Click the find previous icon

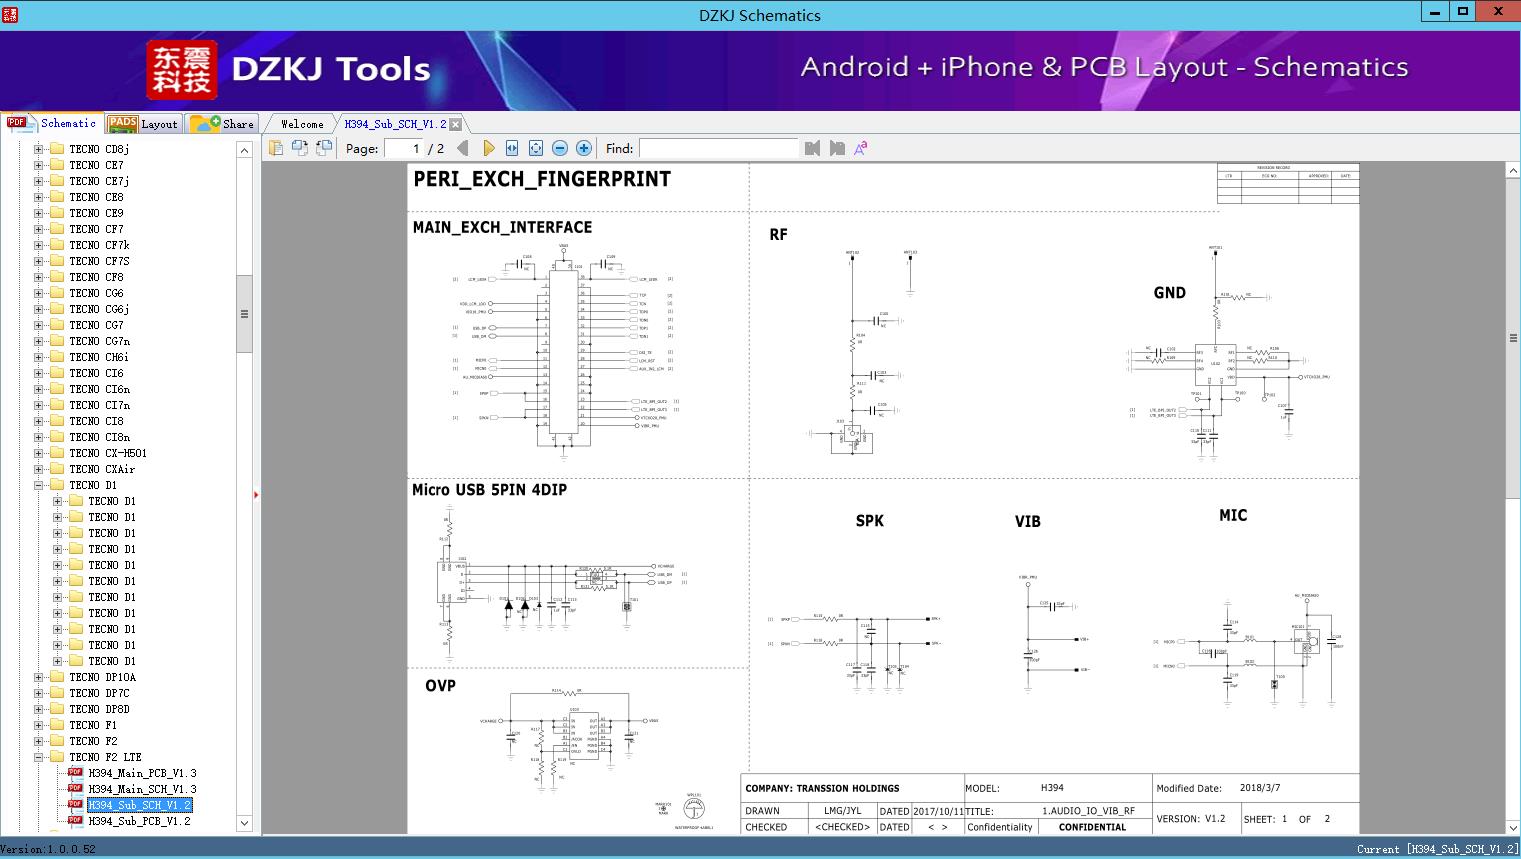[812, 148]
